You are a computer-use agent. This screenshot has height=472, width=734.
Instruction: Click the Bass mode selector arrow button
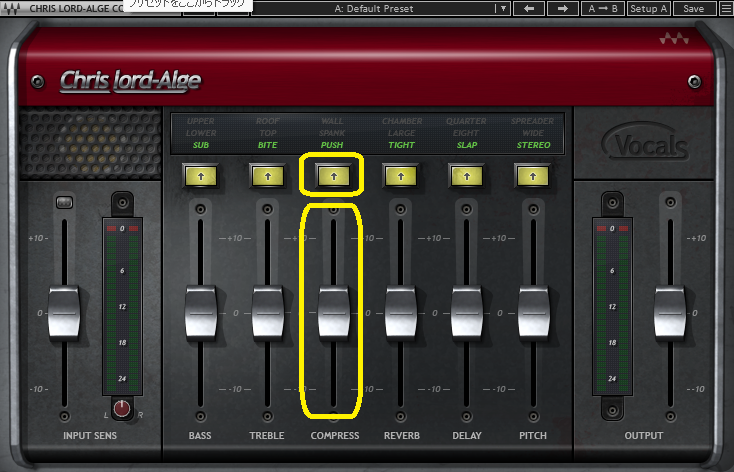click(200, 176)
